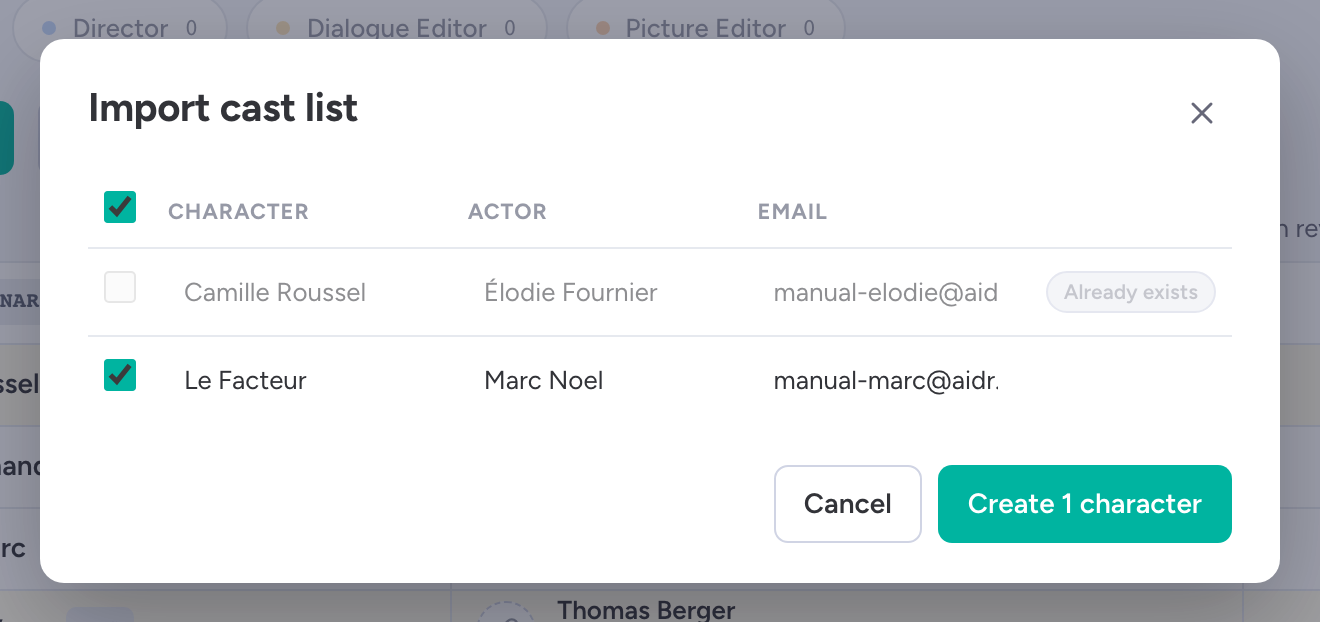This screenshot has height=622, width=1320.
Task: Check the Camille Roussel row checkbox
Action: click(120, 288)
